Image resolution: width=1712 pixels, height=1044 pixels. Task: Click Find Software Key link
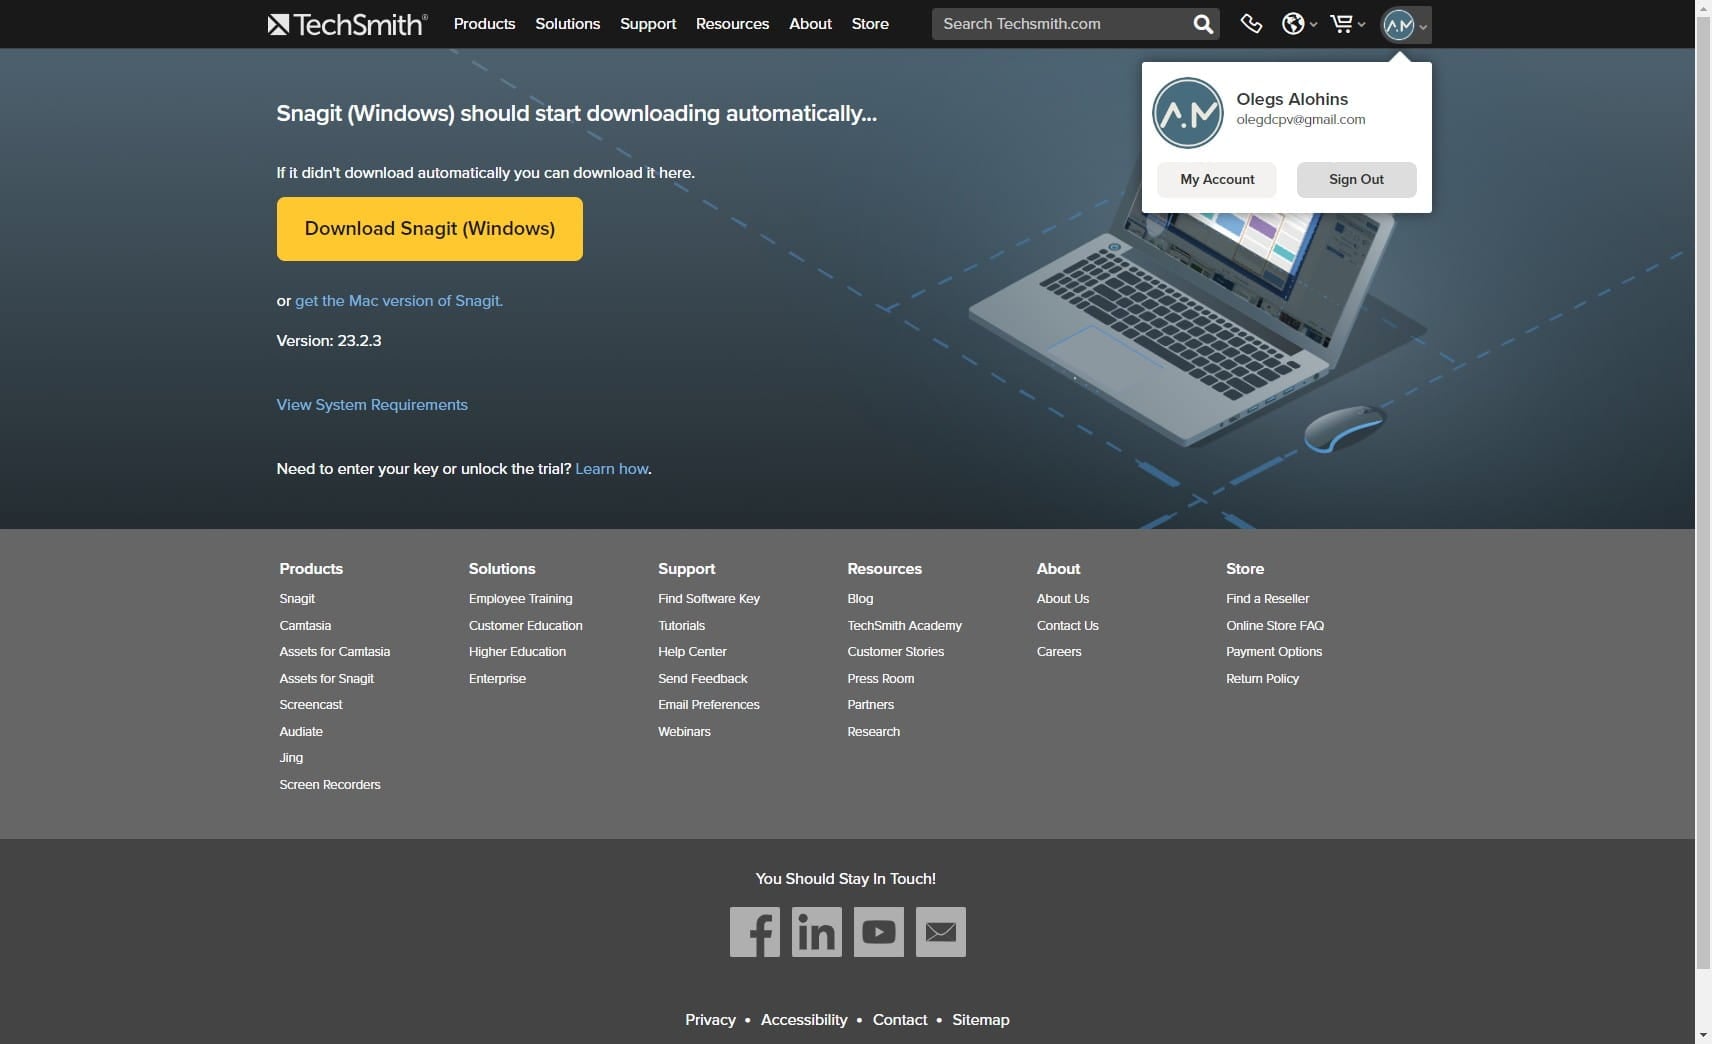[709, 599]
